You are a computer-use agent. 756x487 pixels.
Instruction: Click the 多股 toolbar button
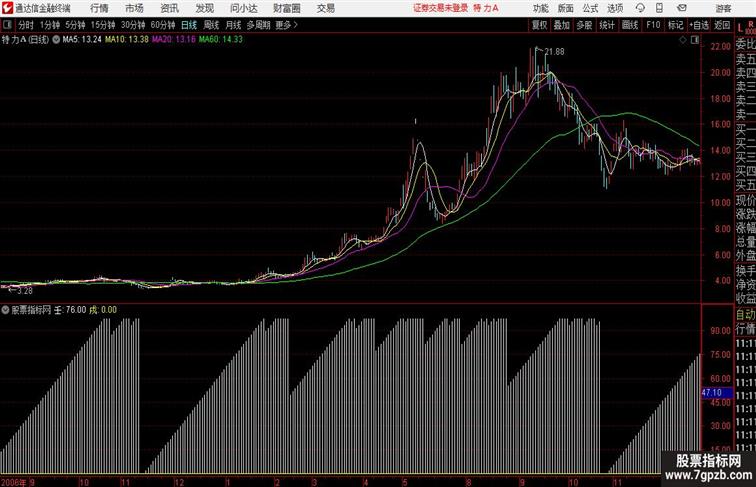point(584,25)
